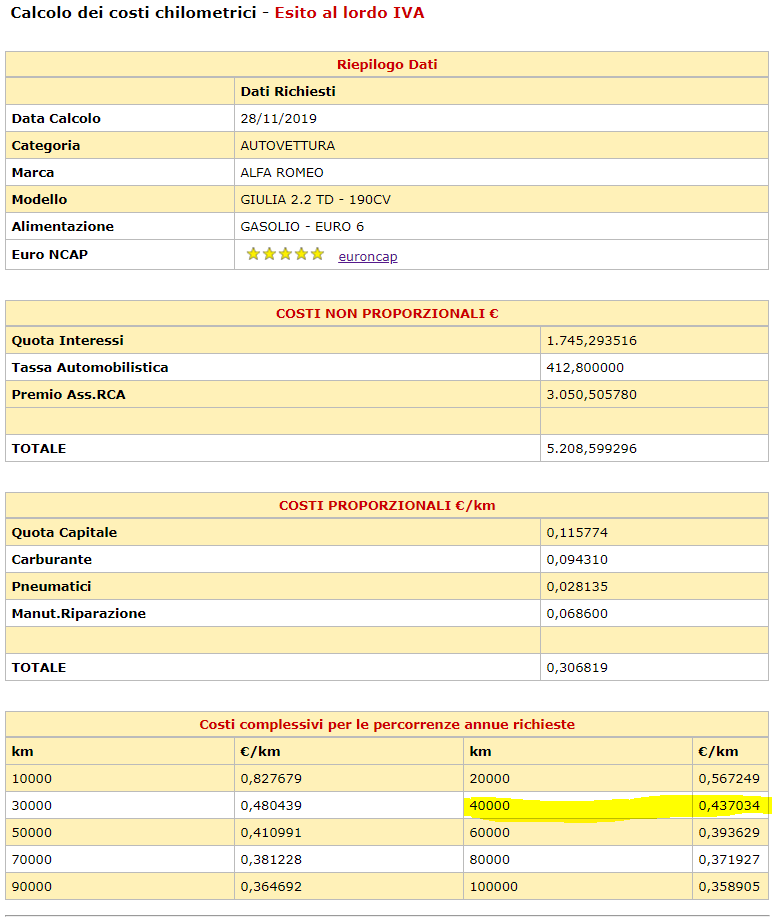Viewport: 779px width, 924px height.
Task: Click Carburante value 0,094310
Action: tap(577, 560)
